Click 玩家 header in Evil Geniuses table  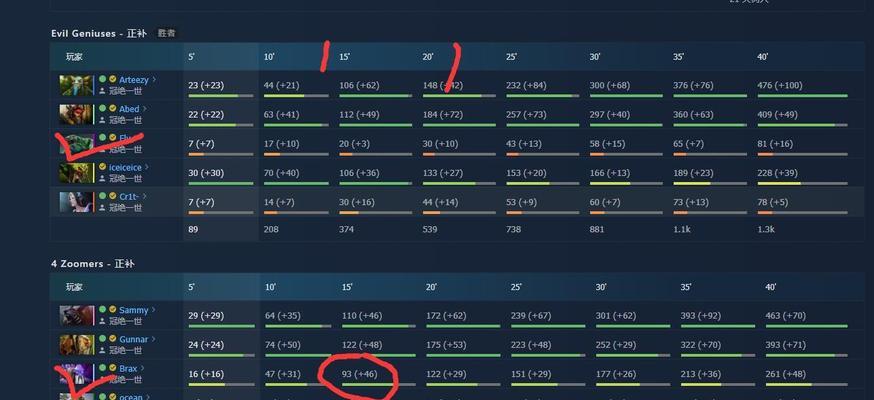(74, 56)
